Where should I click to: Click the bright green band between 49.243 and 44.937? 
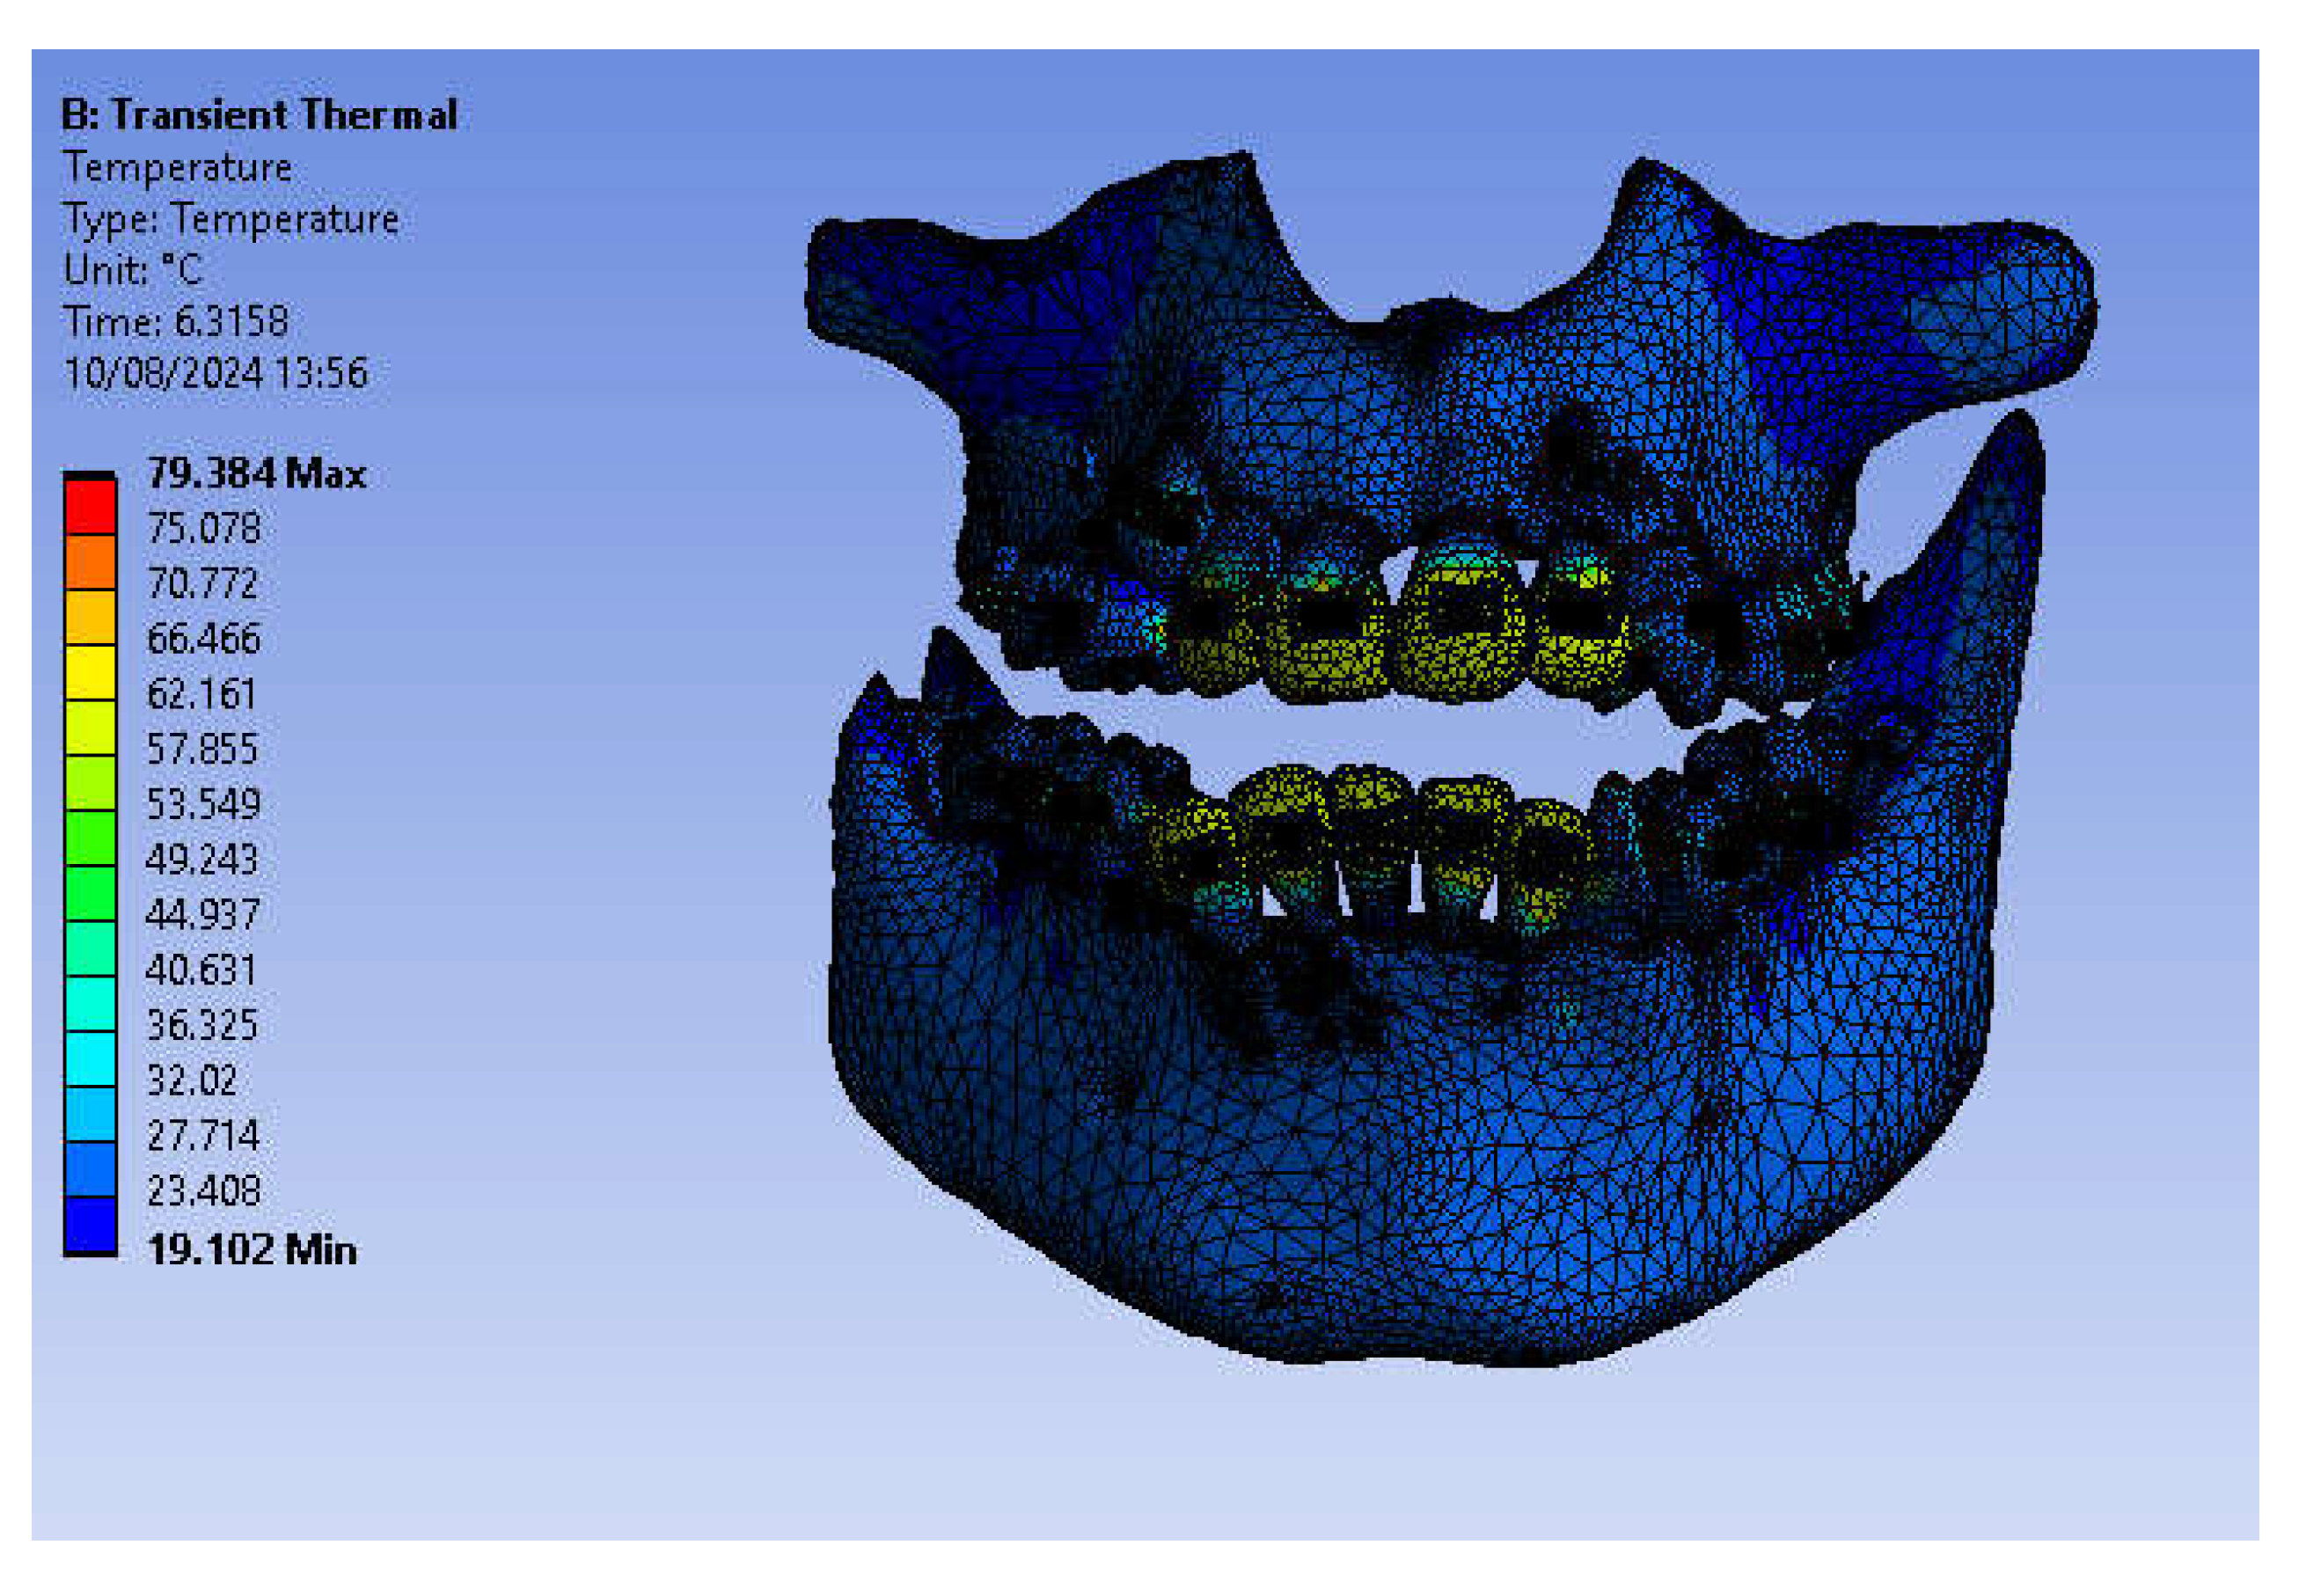(90, 893)
